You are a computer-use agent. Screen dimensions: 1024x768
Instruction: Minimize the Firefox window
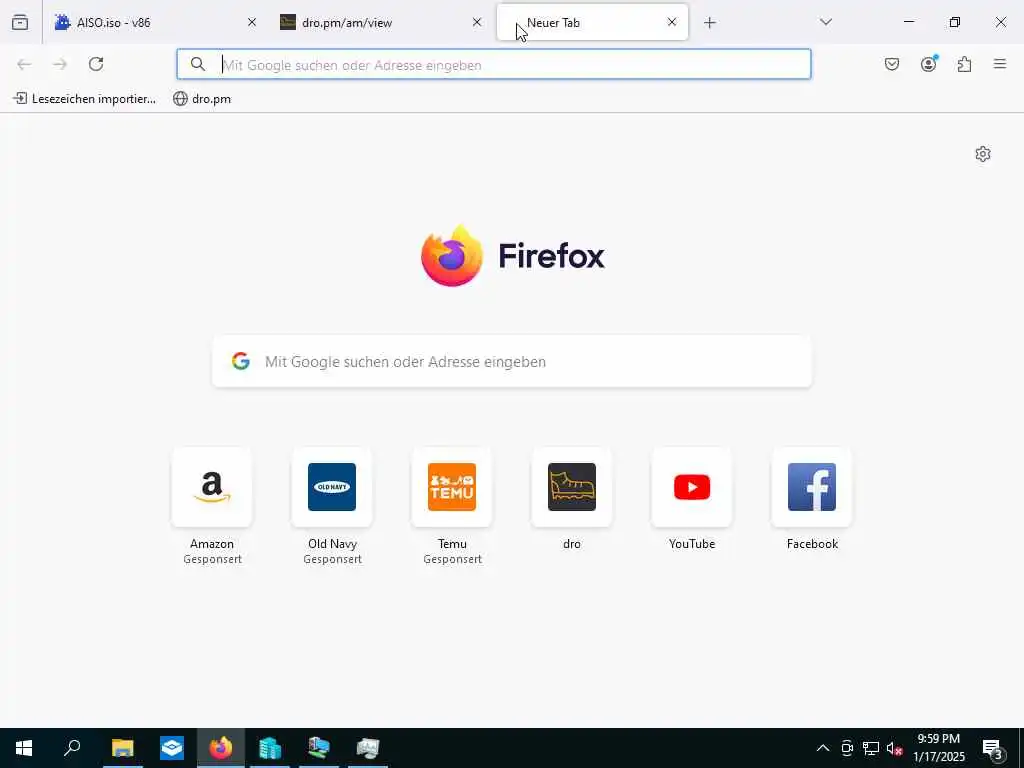click(908, 22)
